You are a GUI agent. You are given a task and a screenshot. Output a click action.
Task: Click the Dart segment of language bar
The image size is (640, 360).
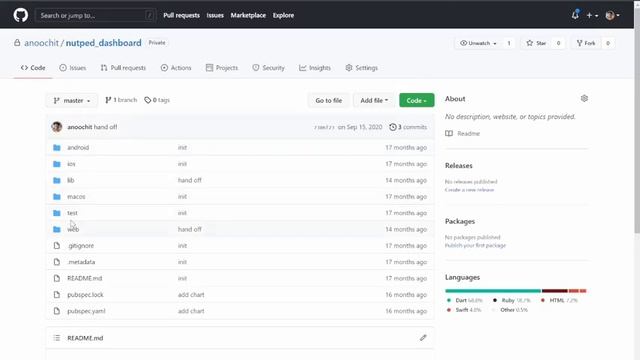click(x=493, y=291)
